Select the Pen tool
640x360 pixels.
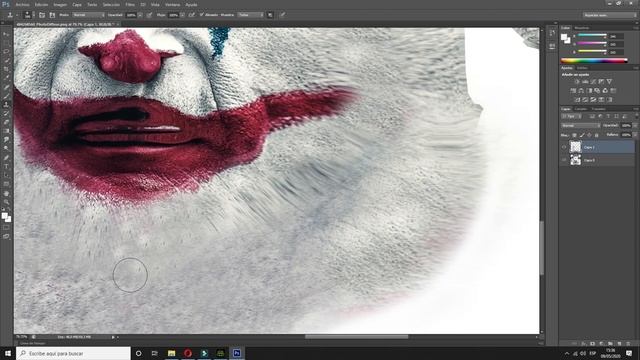pyautogui.click(x=6, y=158)
